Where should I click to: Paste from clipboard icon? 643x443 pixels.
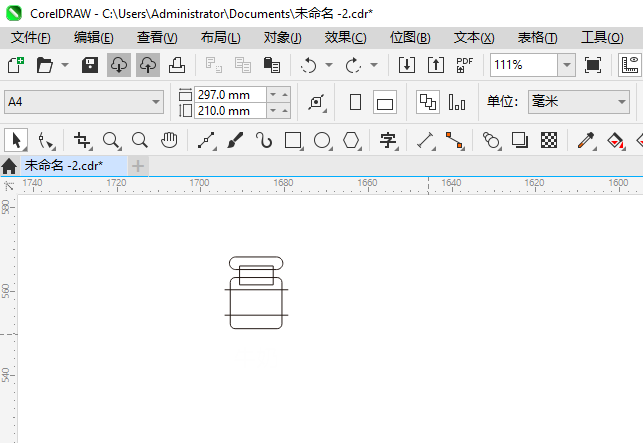[x=271, y=65]
